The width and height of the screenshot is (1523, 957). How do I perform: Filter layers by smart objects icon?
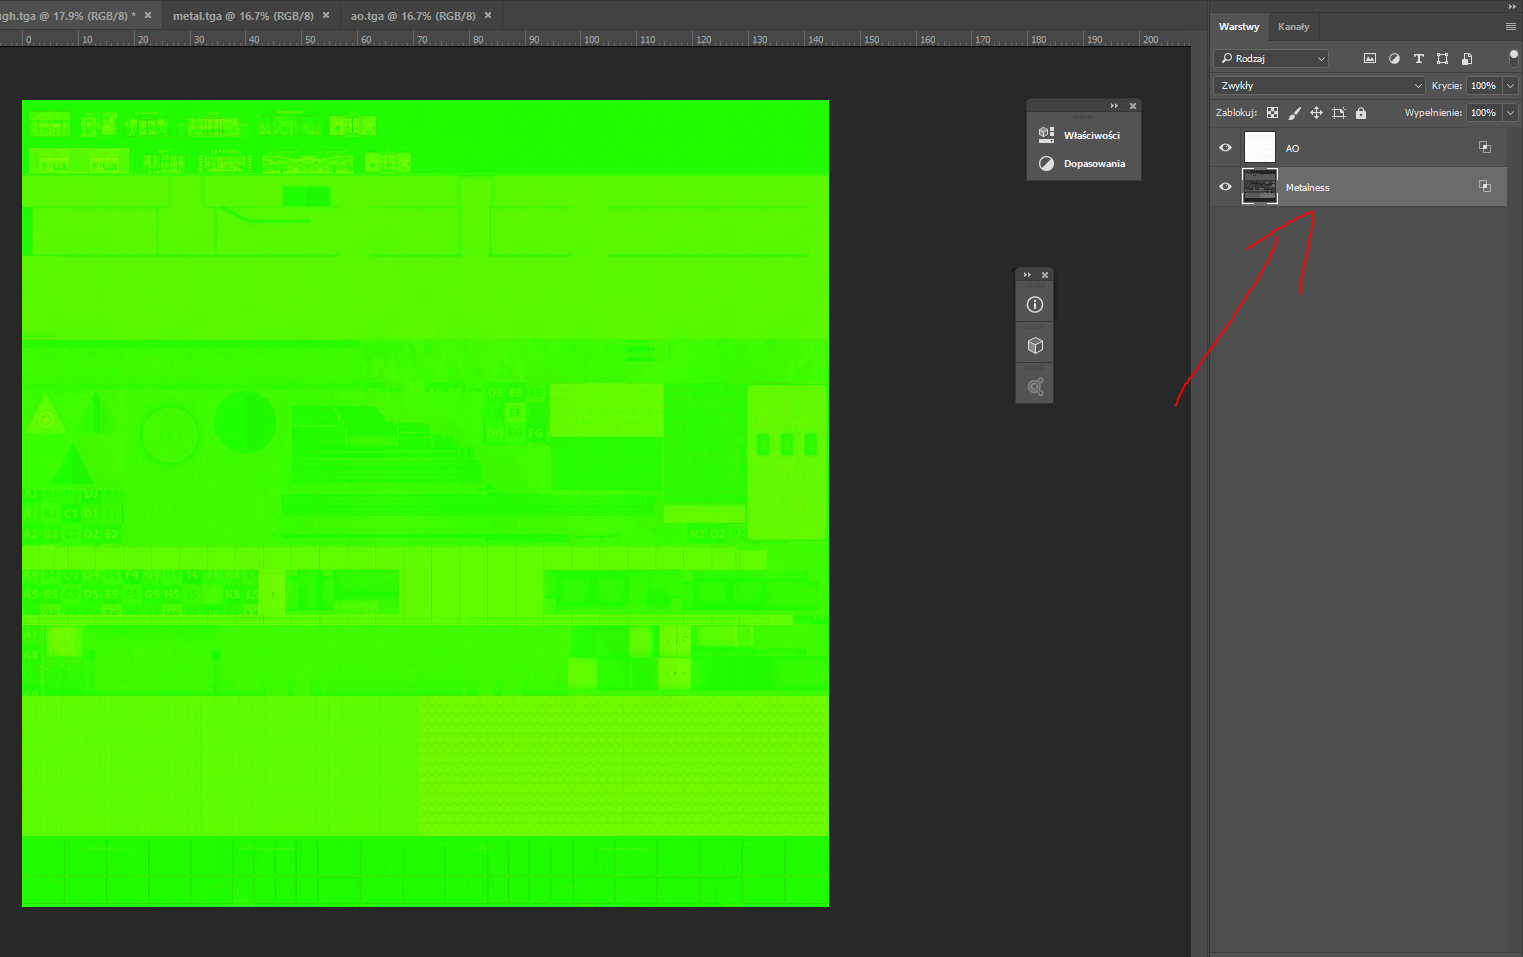pos(1467,59)
